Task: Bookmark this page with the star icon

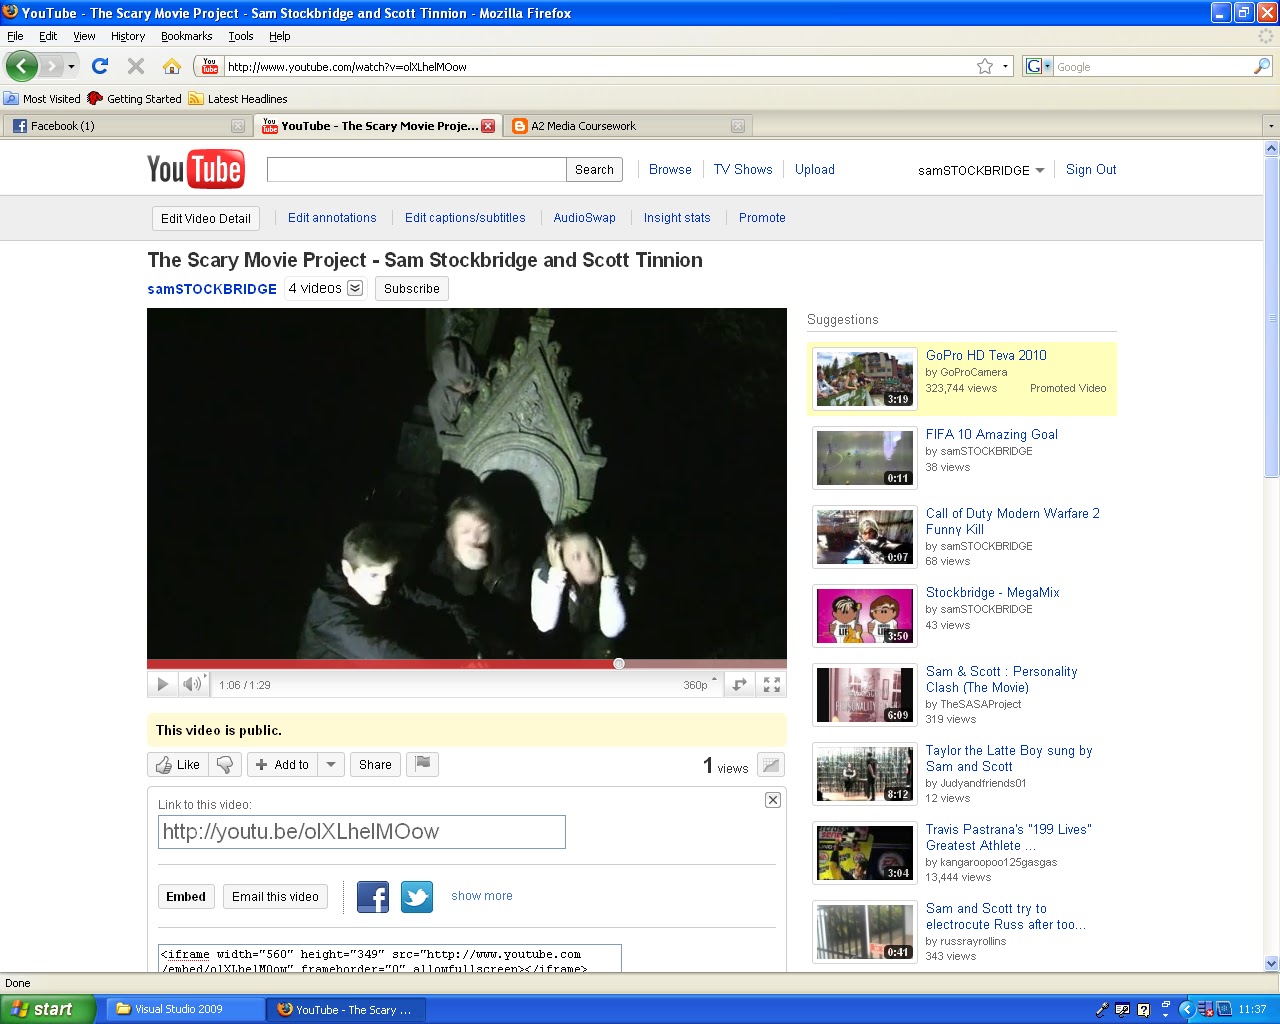Action: pos(985,66)
